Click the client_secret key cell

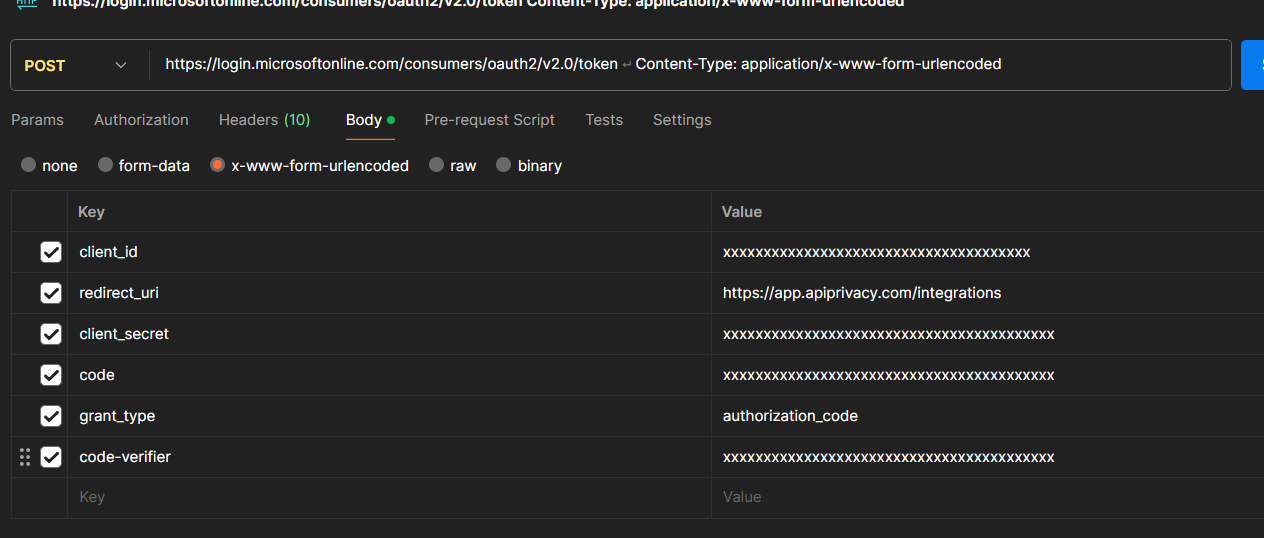tap(389, 334)
